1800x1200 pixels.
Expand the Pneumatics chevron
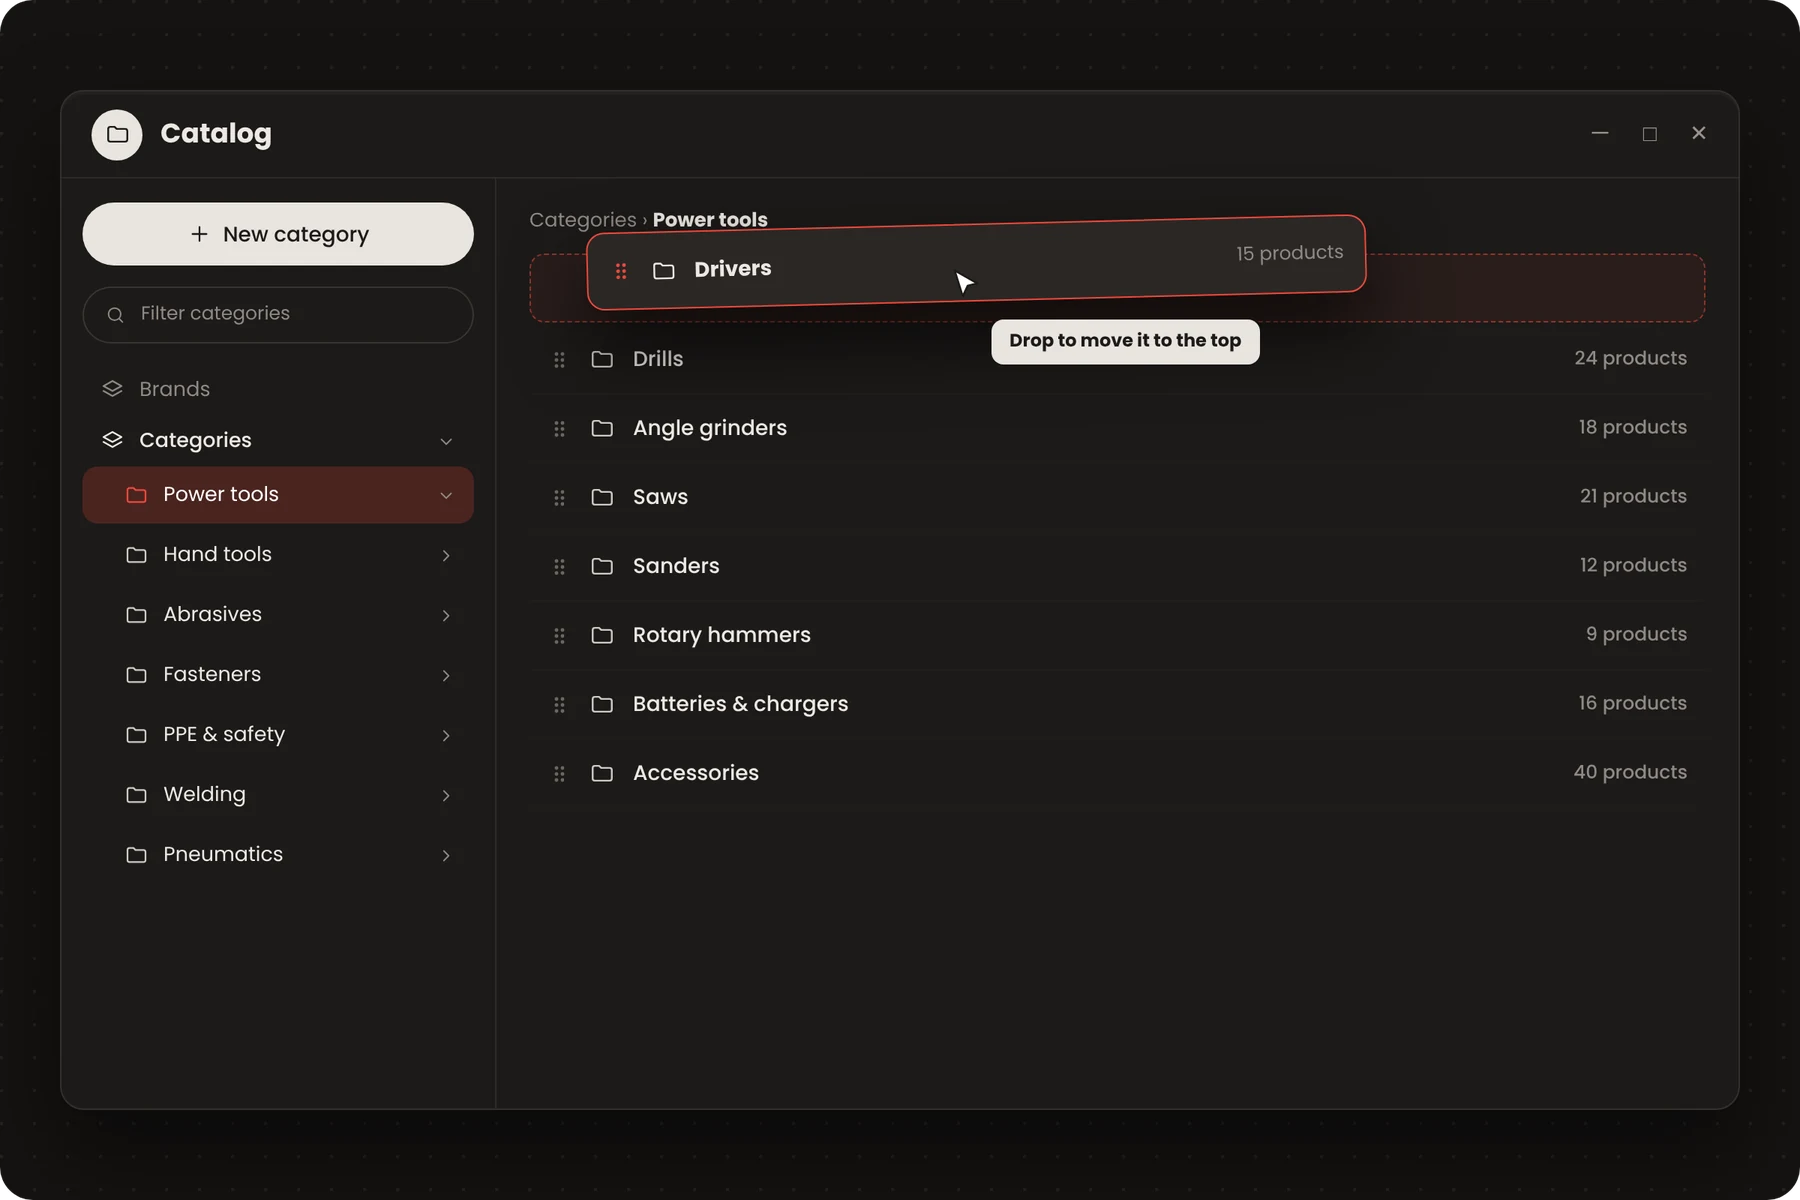(x=446, y=855)
